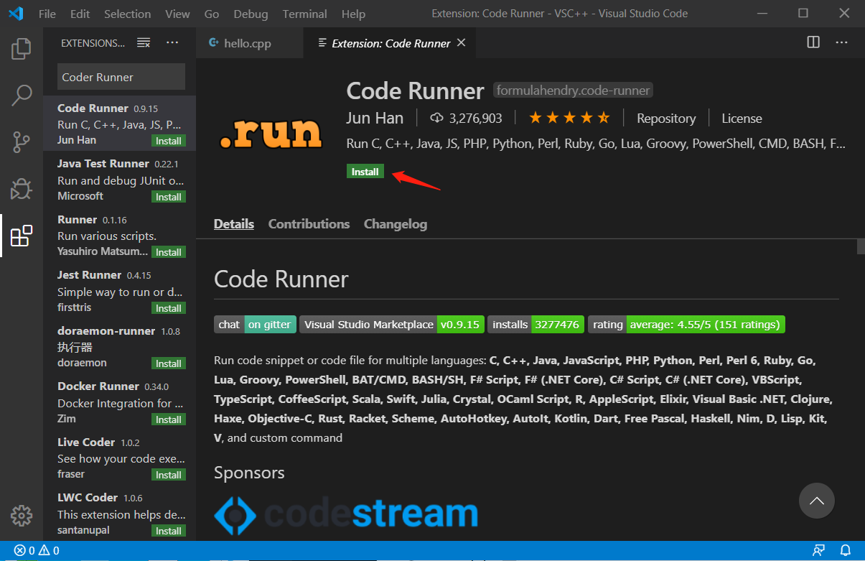Image resolution: width=865 pixels, height=561 pixels.
Task: Click the scroll-to-top arrow button
Action: (x=816, y=501)
